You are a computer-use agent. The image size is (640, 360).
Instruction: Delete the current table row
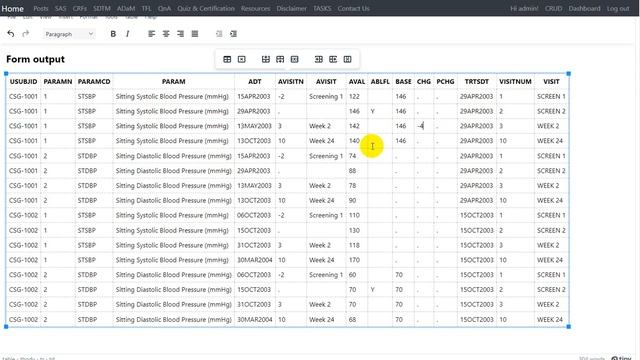point(294,60)
